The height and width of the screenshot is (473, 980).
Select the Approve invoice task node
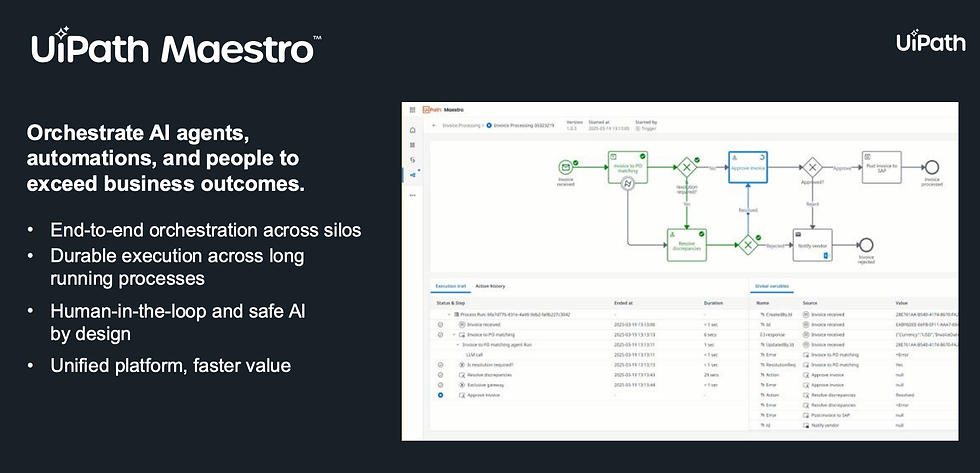pyautogui.click(x=748, y=167)
